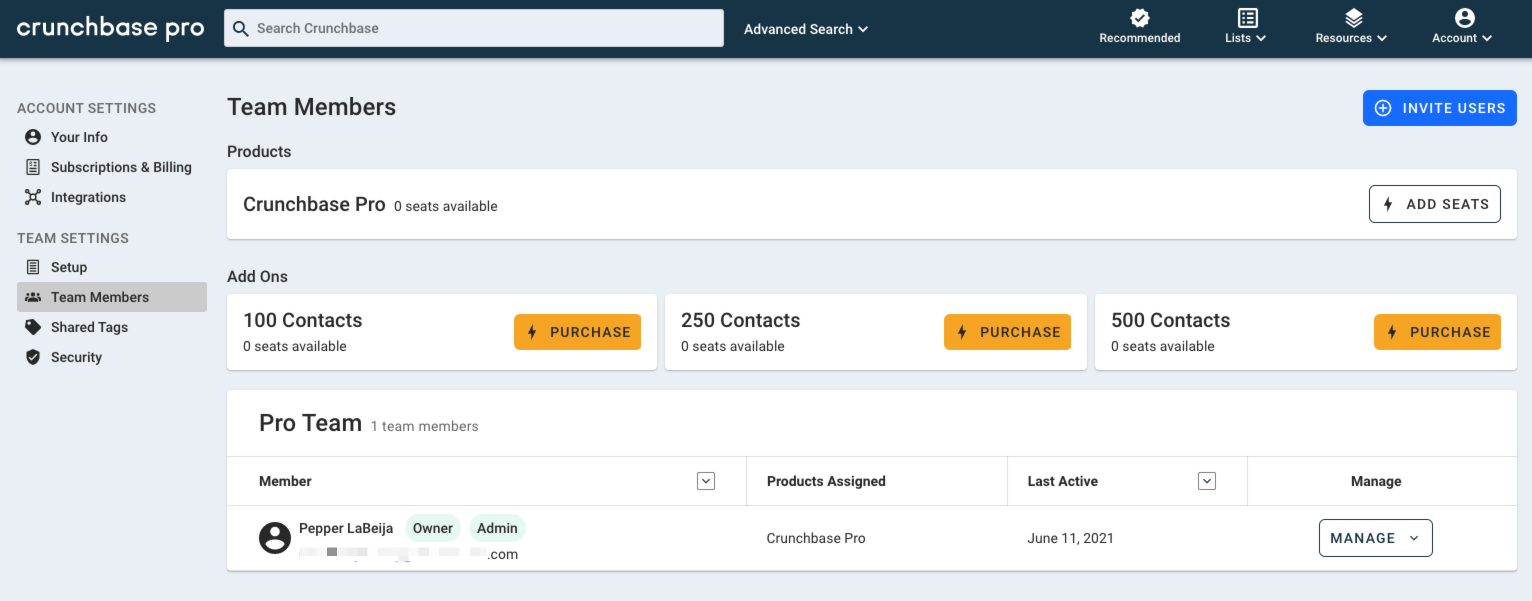Click the Setup document icon
This screenshot has width=1532, height=601.
click(33, 267)
